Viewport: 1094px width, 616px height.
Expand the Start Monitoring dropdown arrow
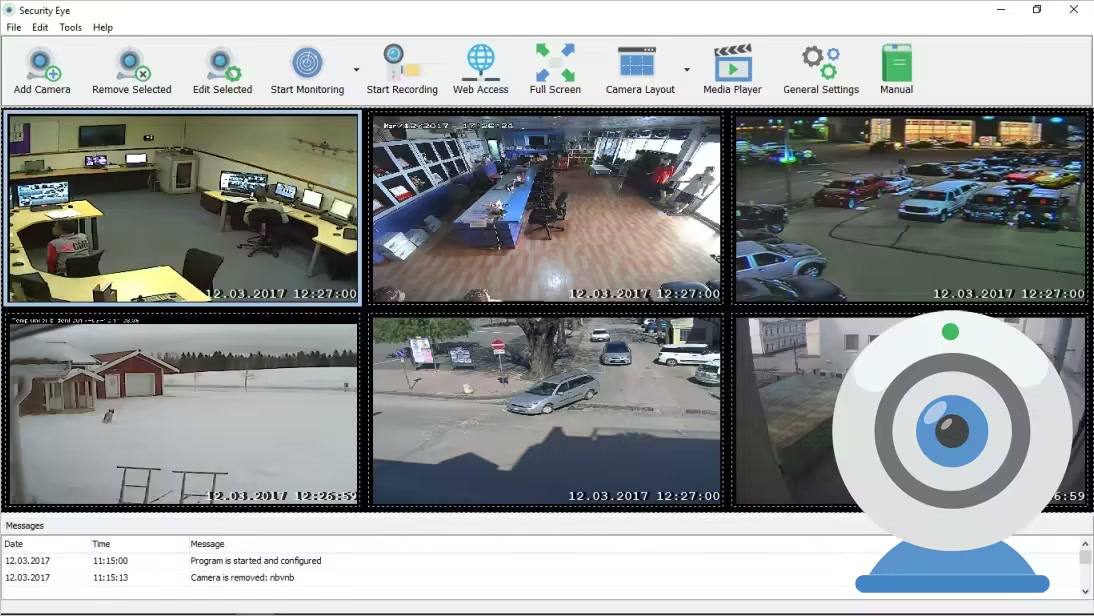coord(356,70)
